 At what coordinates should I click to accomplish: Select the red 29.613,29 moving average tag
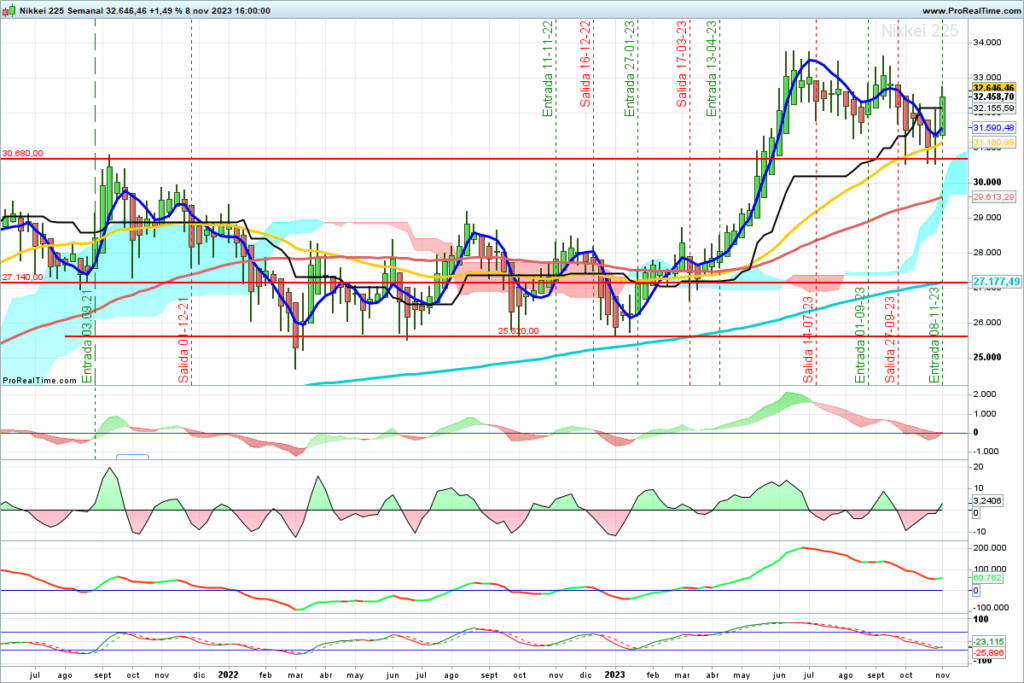point(993,197)
